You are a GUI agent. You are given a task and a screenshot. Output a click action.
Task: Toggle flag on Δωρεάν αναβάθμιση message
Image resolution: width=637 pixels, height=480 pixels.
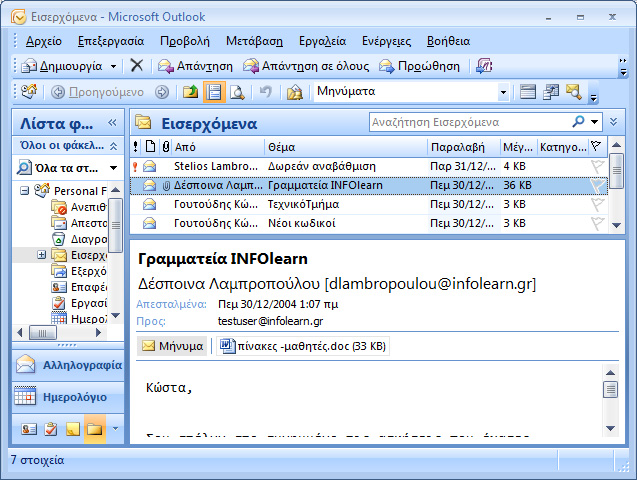[x=597, y=166]
